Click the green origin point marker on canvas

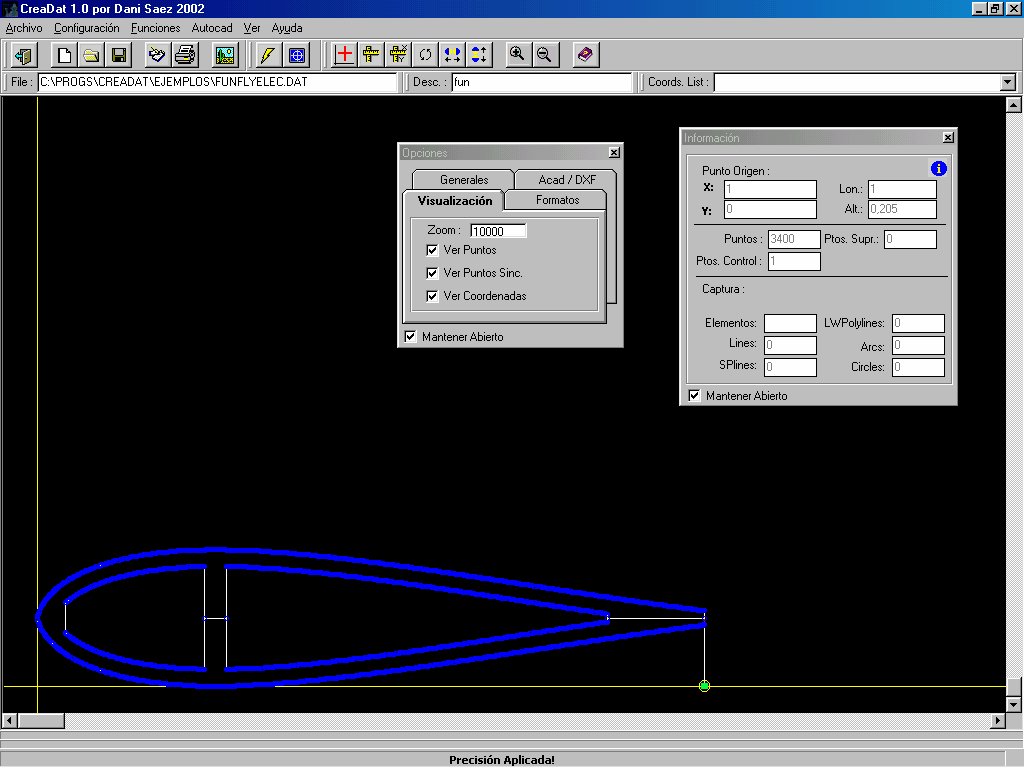[704, 686]
